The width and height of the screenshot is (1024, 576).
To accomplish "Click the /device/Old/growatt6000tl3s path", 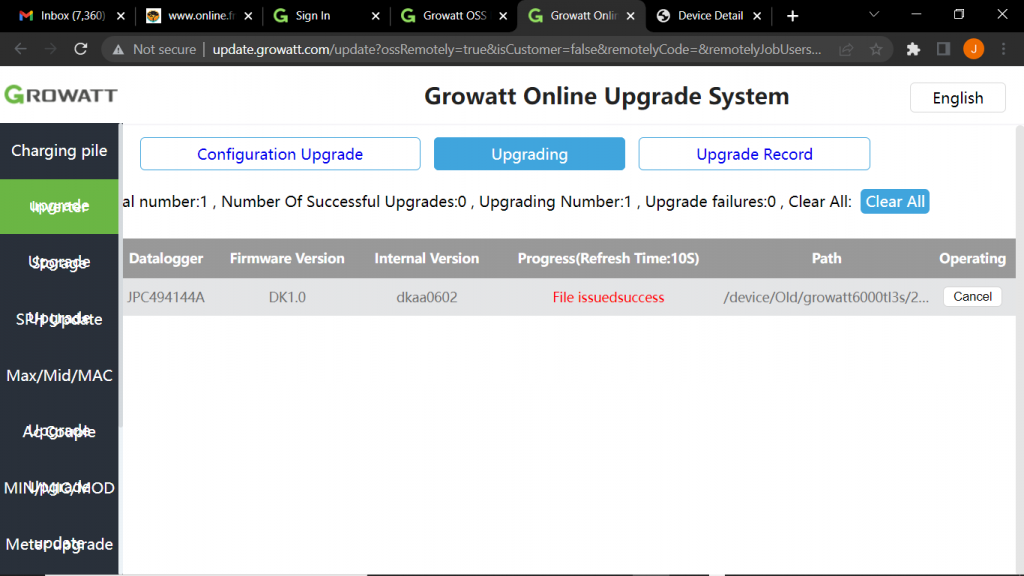I will pos(826,297).
